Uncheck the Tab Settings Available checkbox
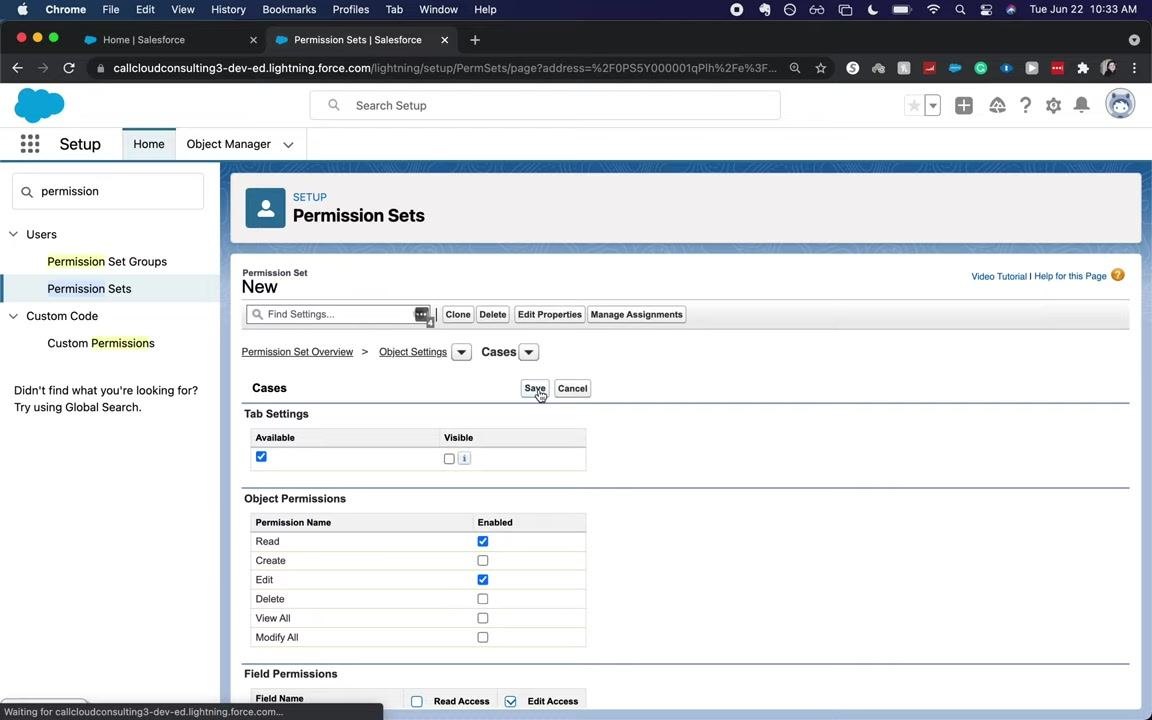 [x=261, y=456]
